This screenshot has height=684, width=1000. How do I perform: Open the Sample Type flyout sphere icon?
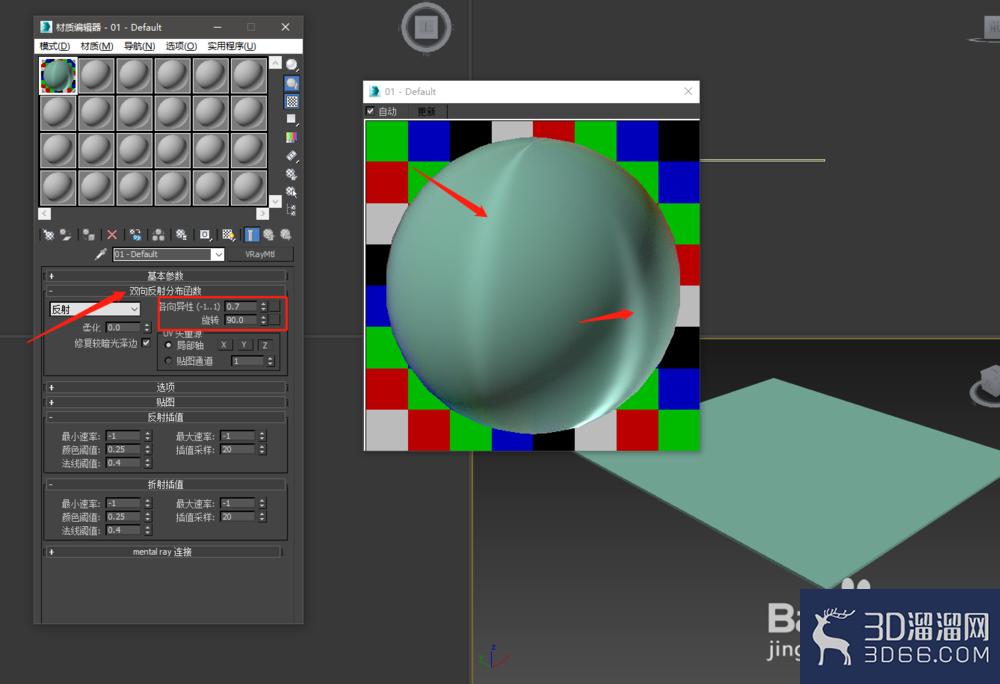tap(292, 64)
